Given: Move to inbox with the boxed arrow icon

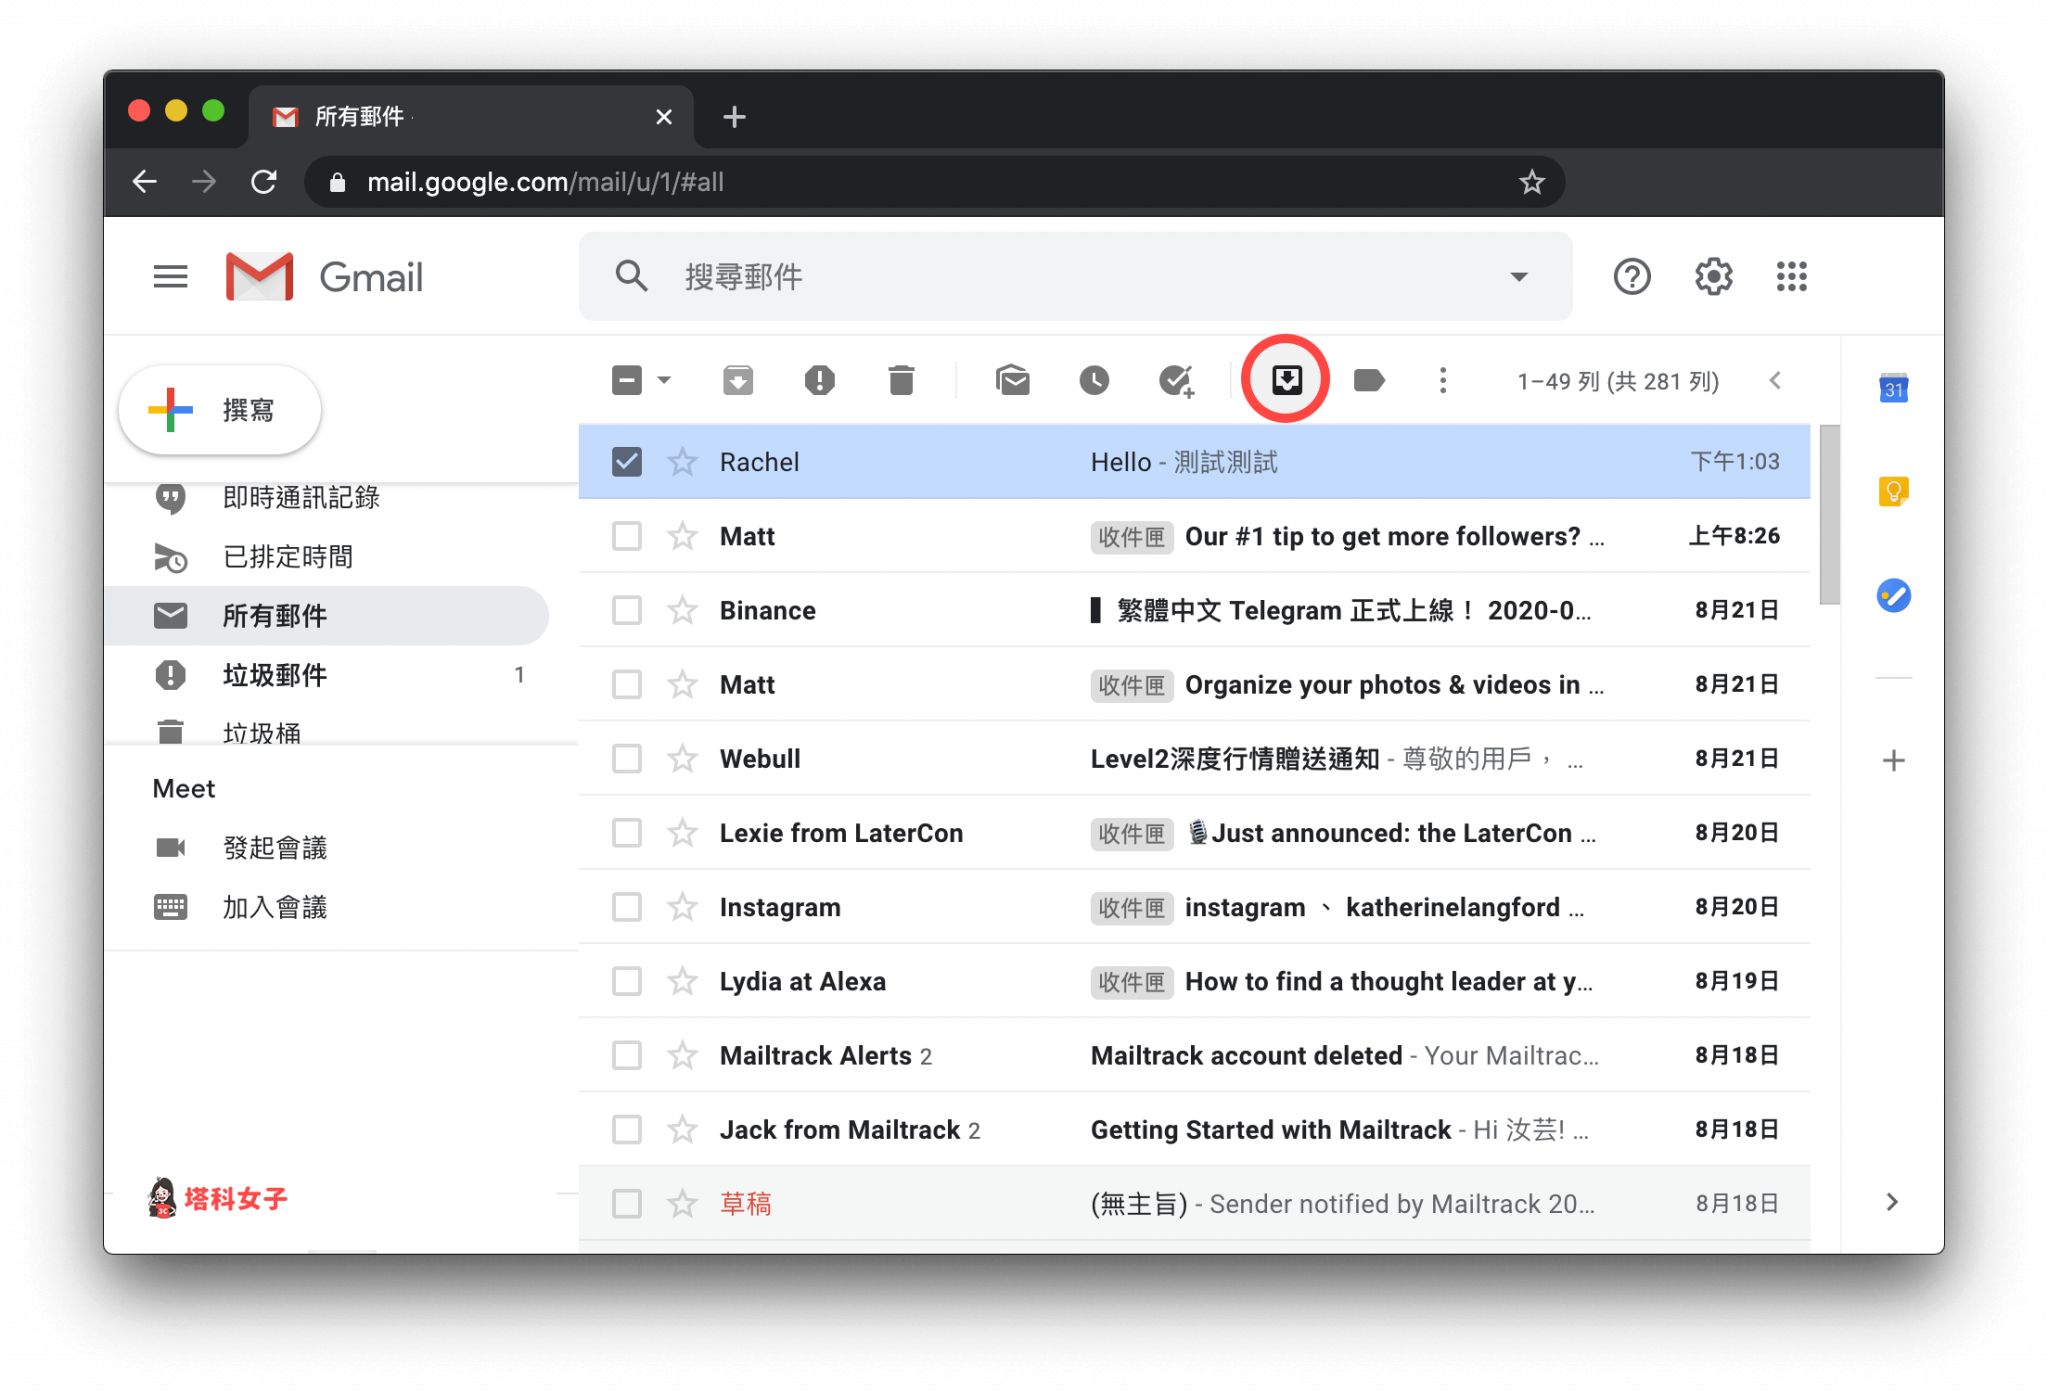Looking at the screenshot, I should click(1286, 379).
